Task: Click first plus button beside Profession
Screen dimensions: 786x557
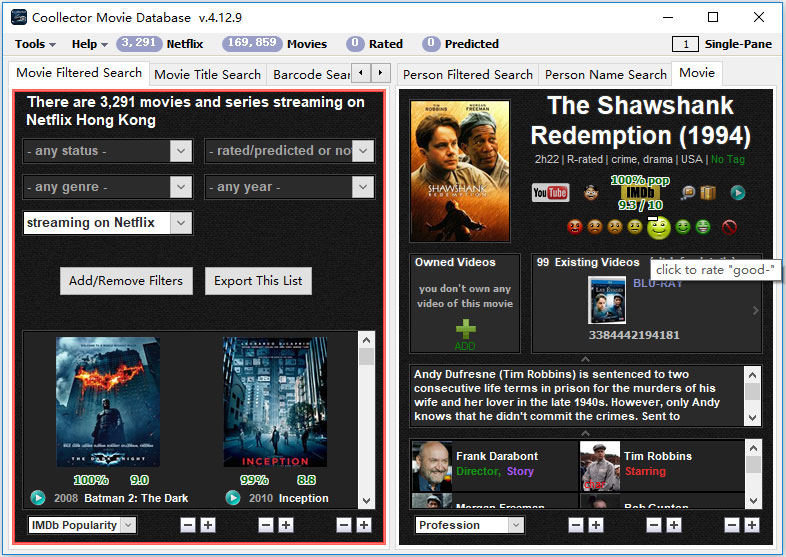Action: (596, 525)
